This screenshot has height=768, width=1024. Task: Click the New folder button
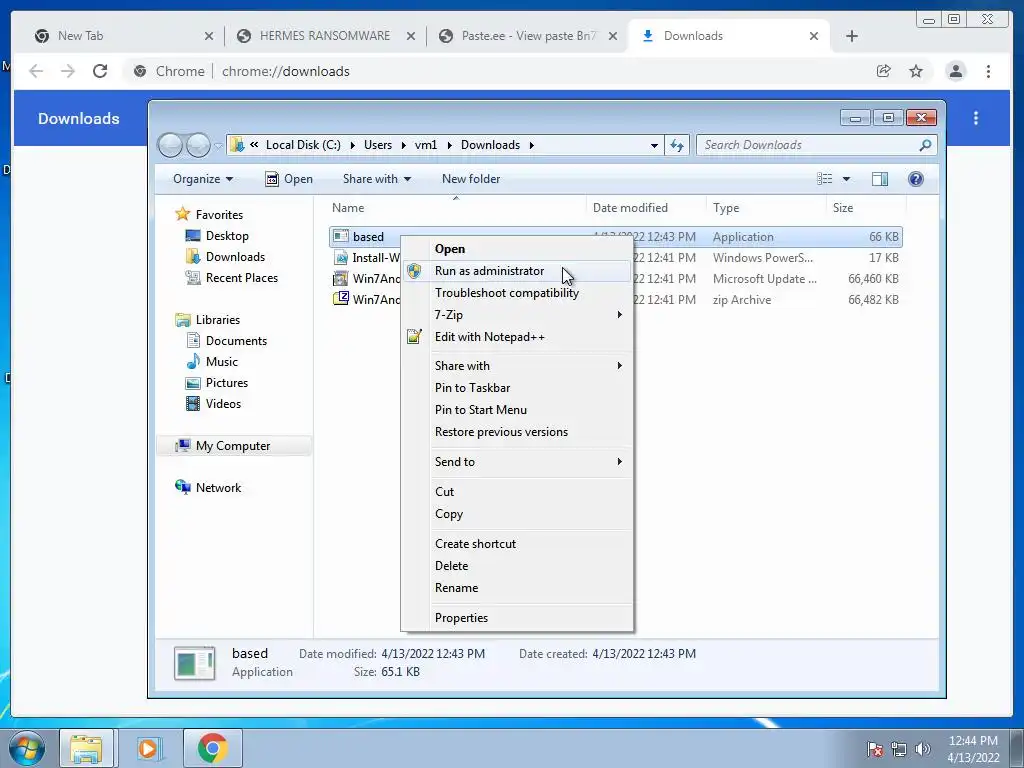471,179
